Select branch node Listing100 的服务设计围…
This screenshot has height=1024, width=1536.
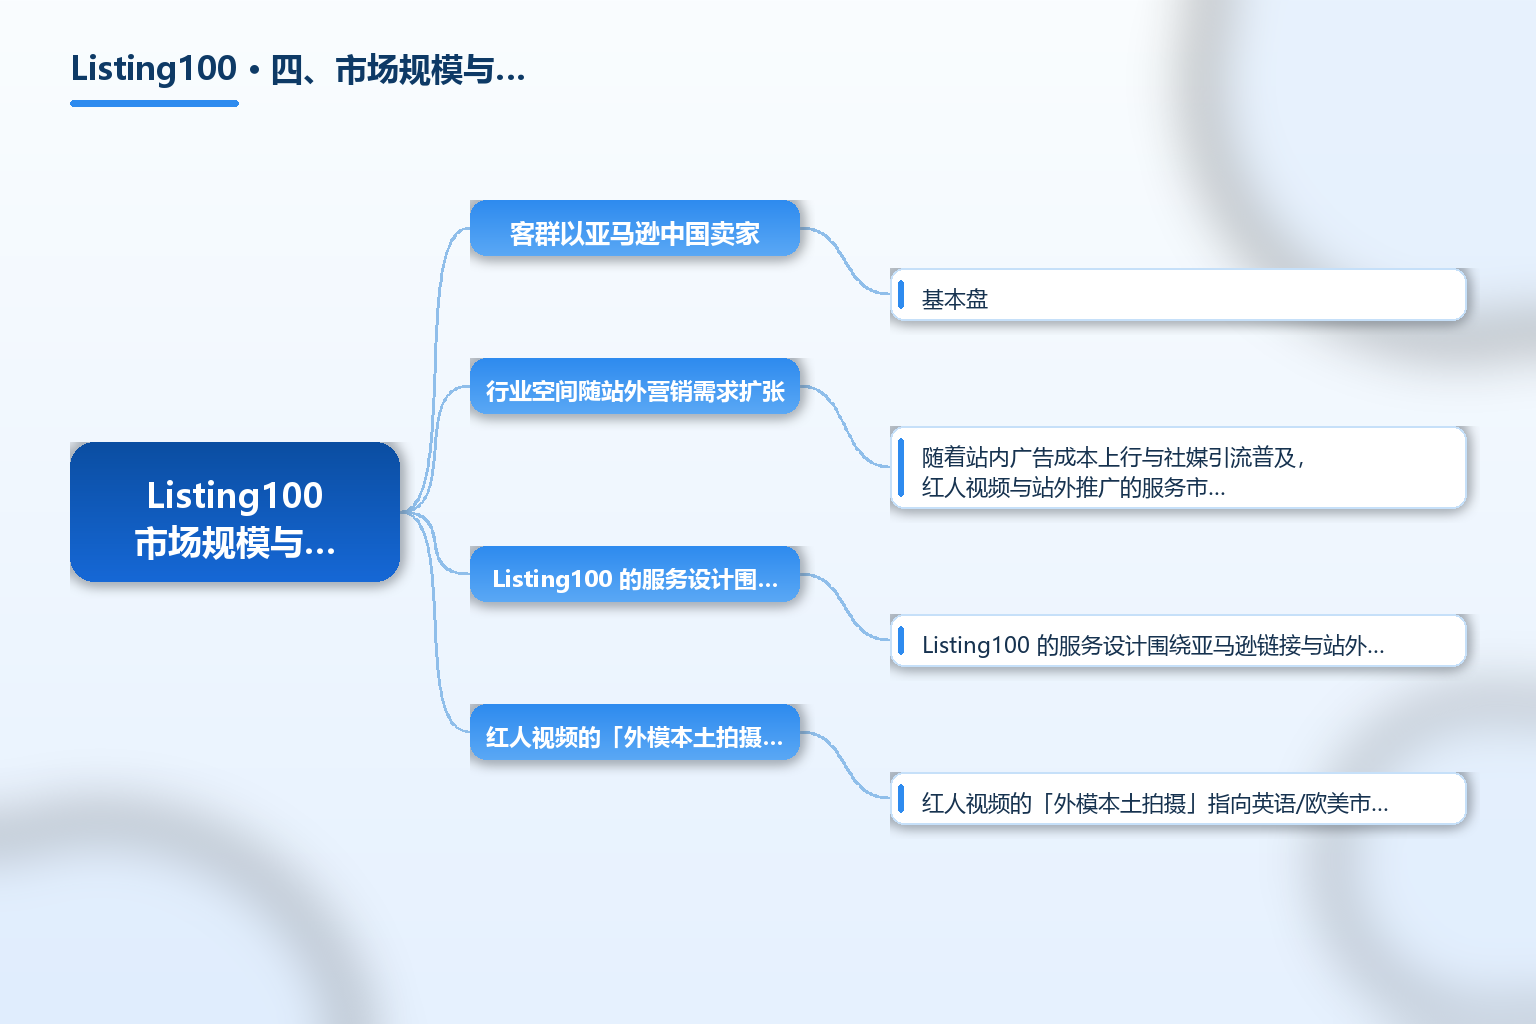click(635, 574)
